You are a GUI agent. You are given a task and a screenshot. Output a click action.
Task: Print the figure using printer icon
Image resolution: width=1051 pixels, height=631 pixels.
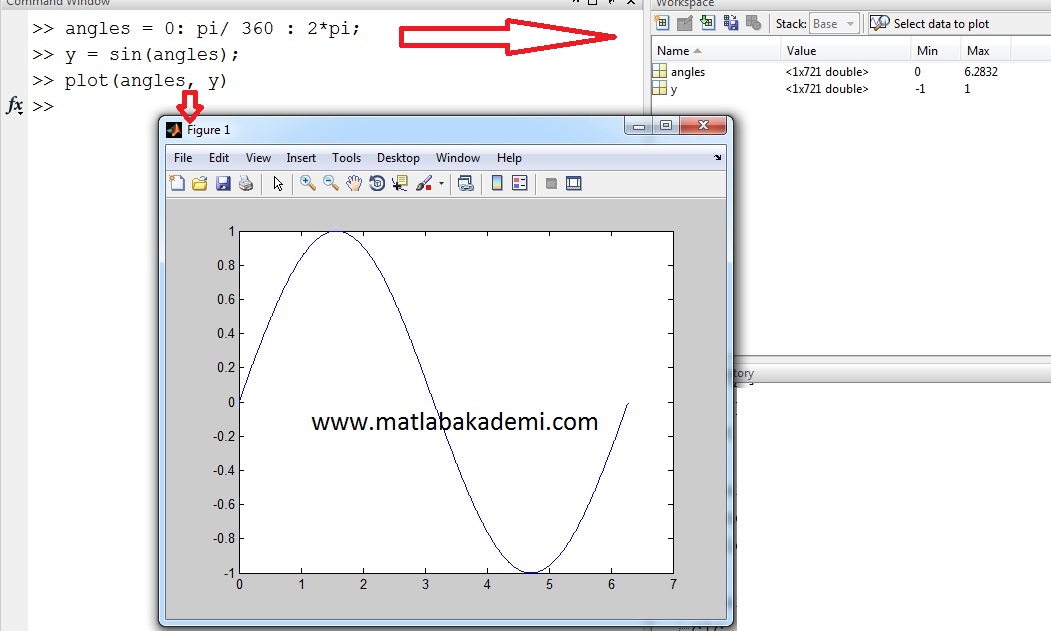pyautogui.click(x=246, y=183)
